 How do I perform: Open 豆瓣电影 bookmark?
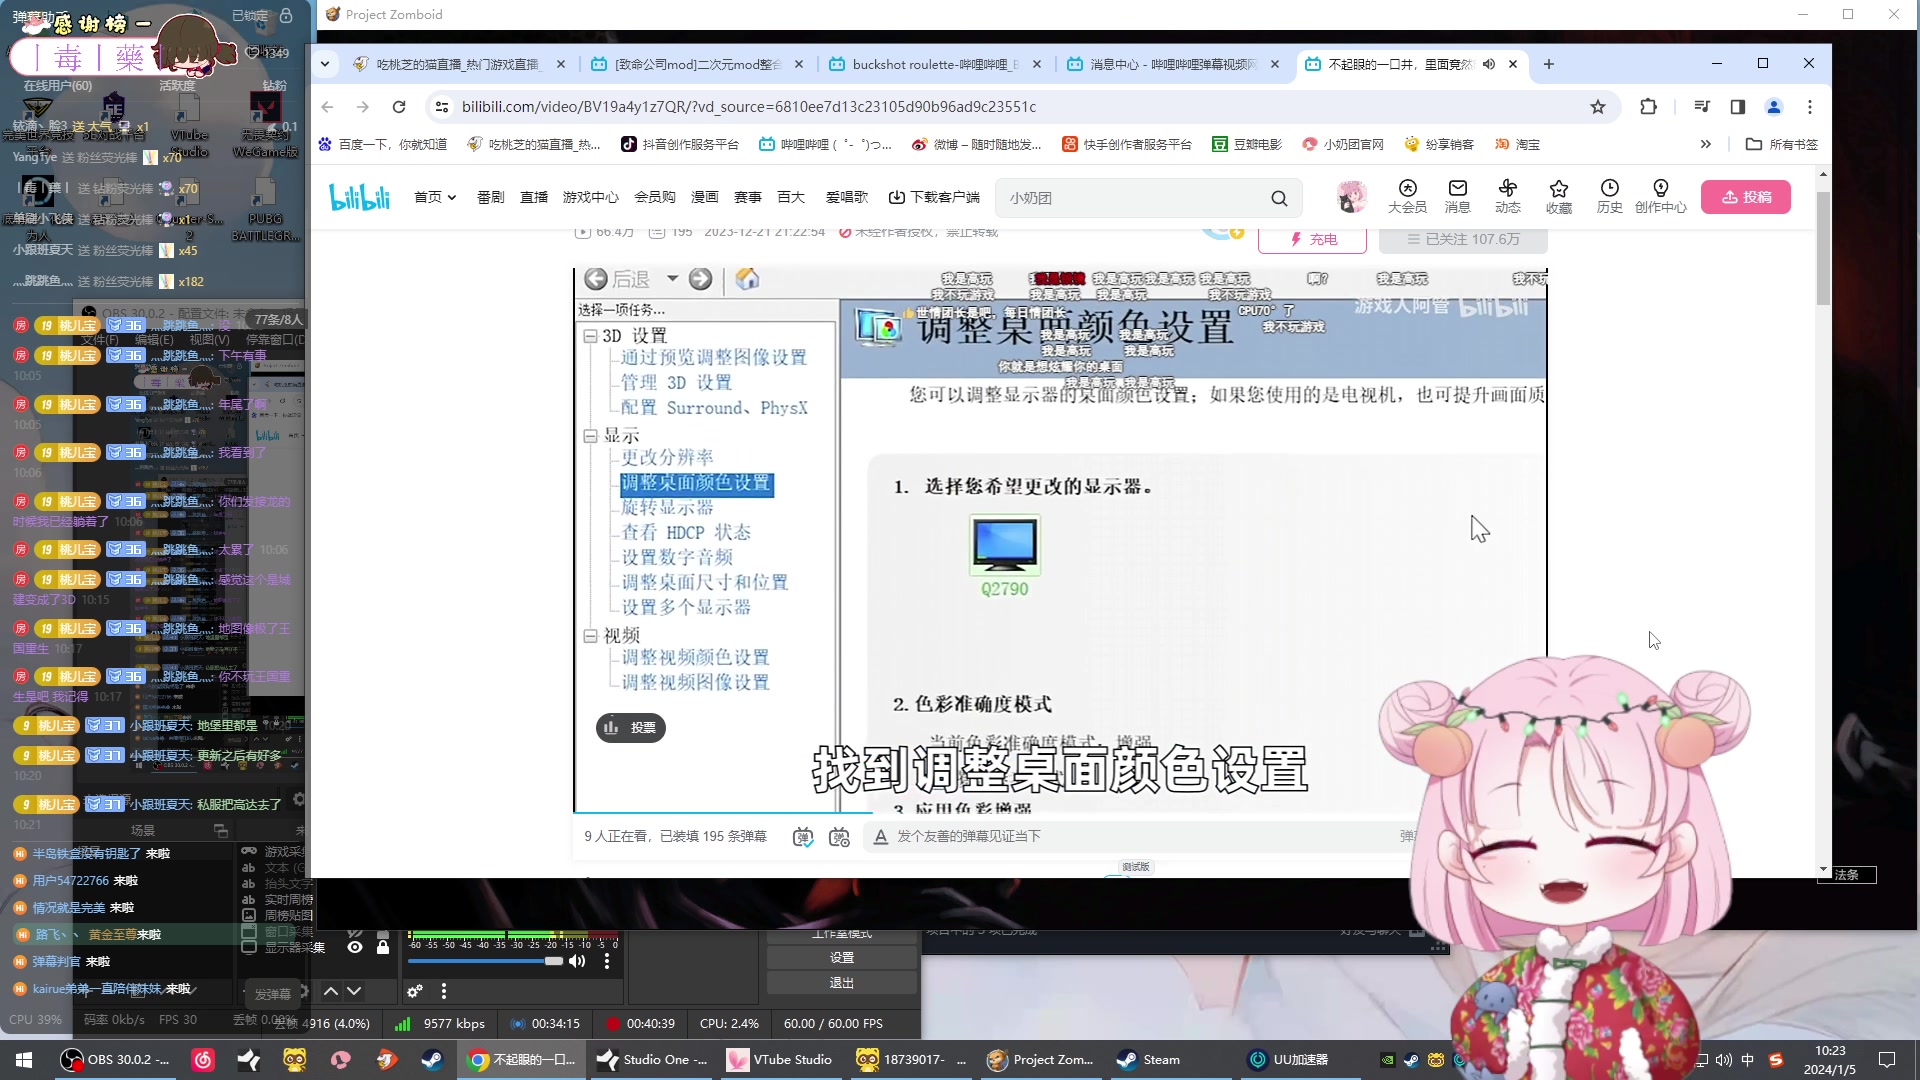[x=1247, y=144]
